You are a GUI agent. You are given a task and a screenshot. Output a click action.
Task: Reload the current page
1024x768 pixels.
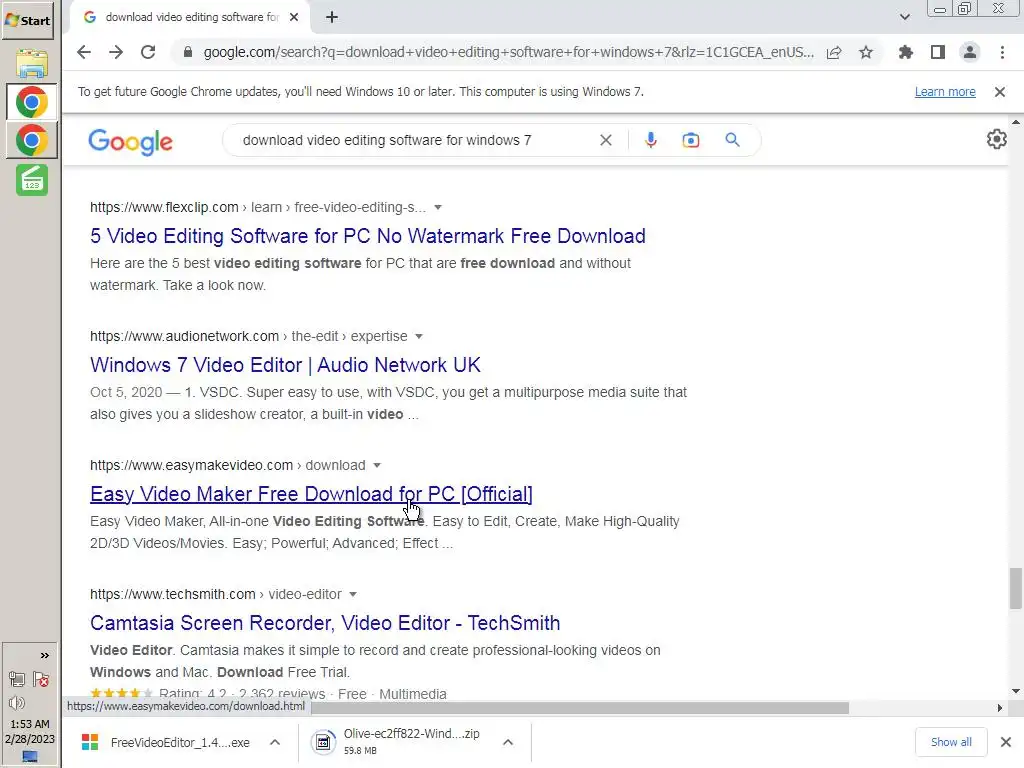[x=148, y=52]
